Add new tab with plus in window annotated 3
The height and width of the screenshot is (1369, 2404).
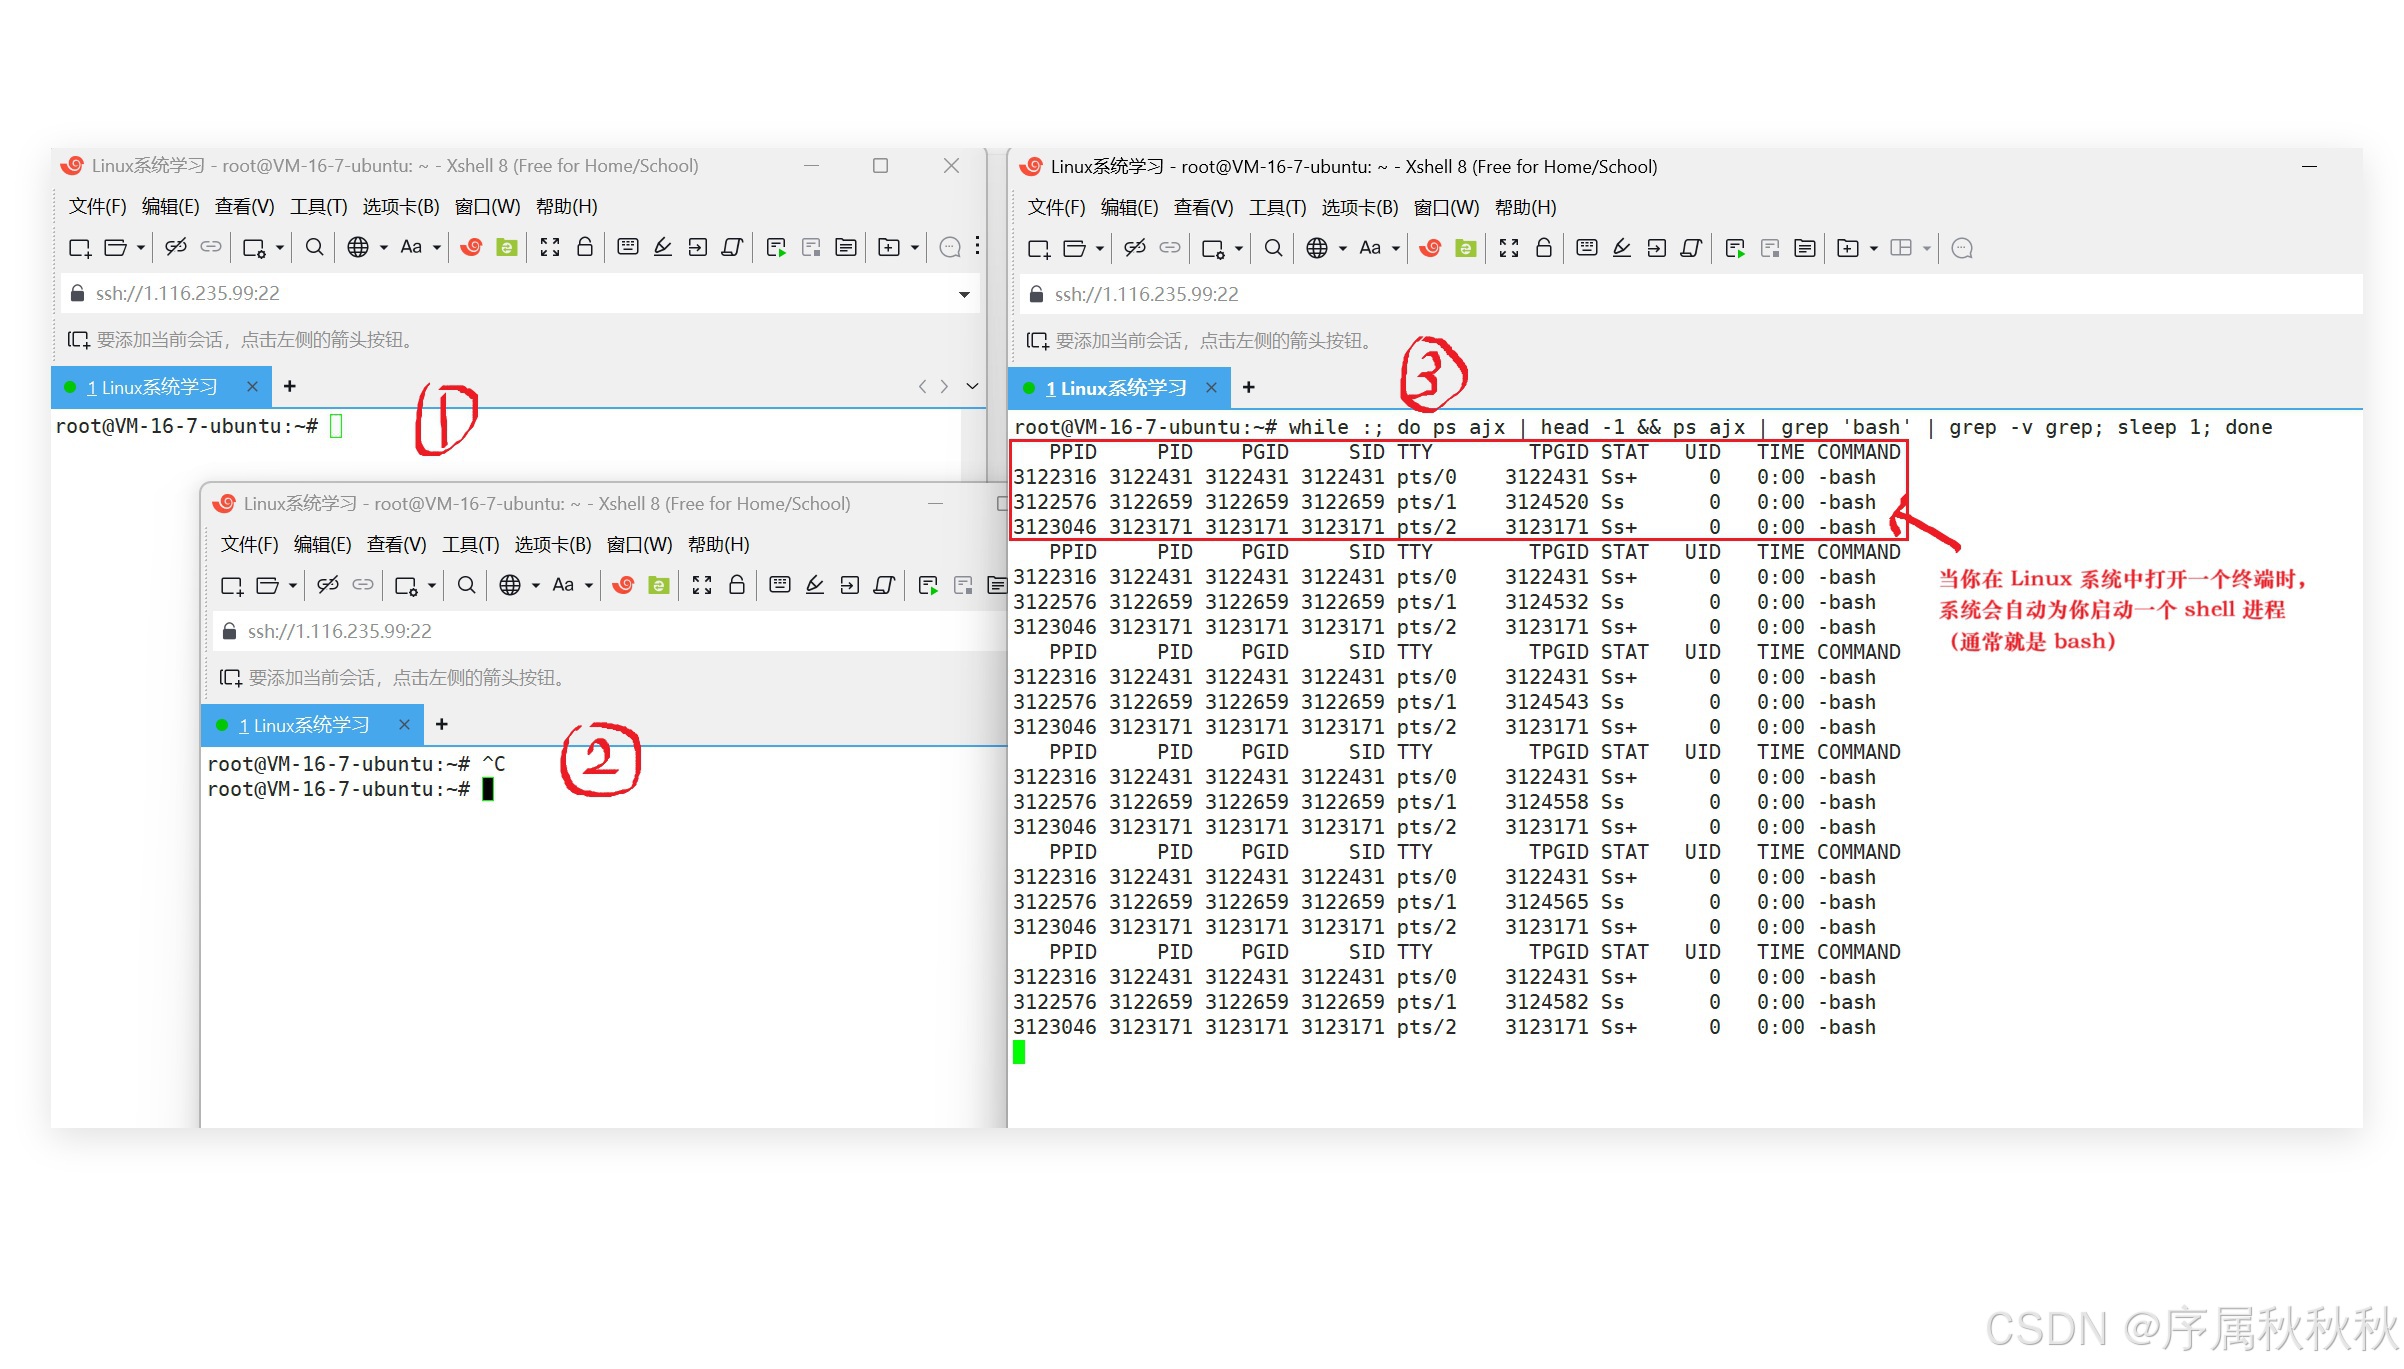1248,388
